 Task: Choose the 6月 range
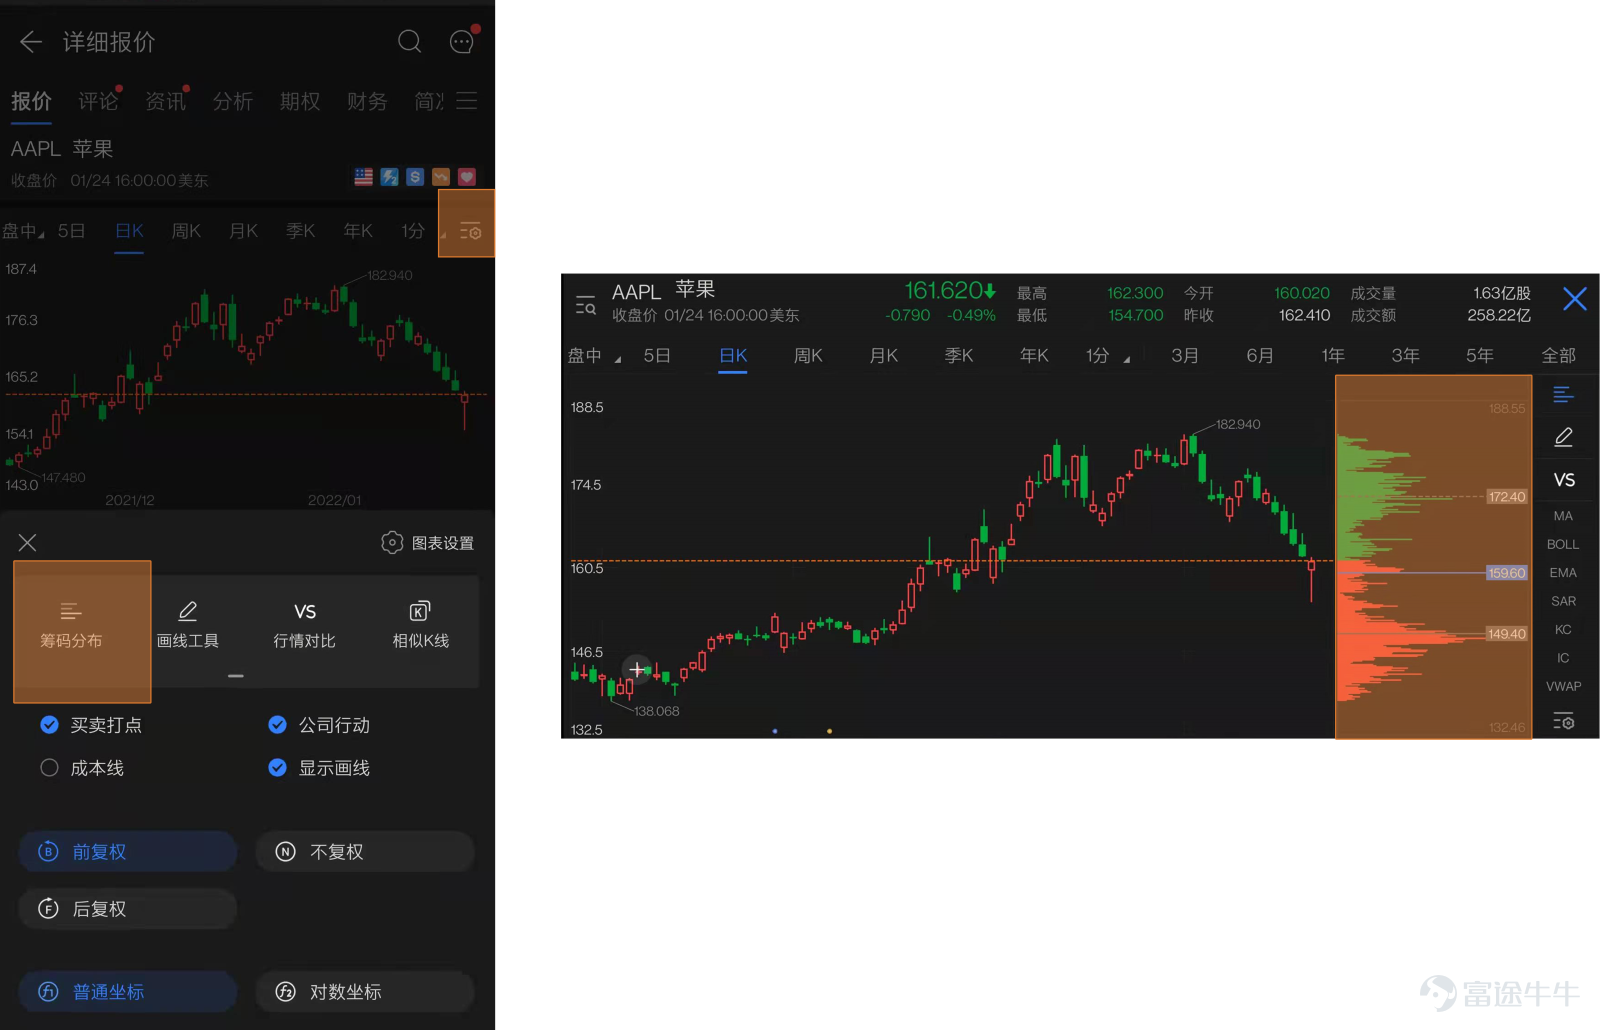(x=1260, y=356)
